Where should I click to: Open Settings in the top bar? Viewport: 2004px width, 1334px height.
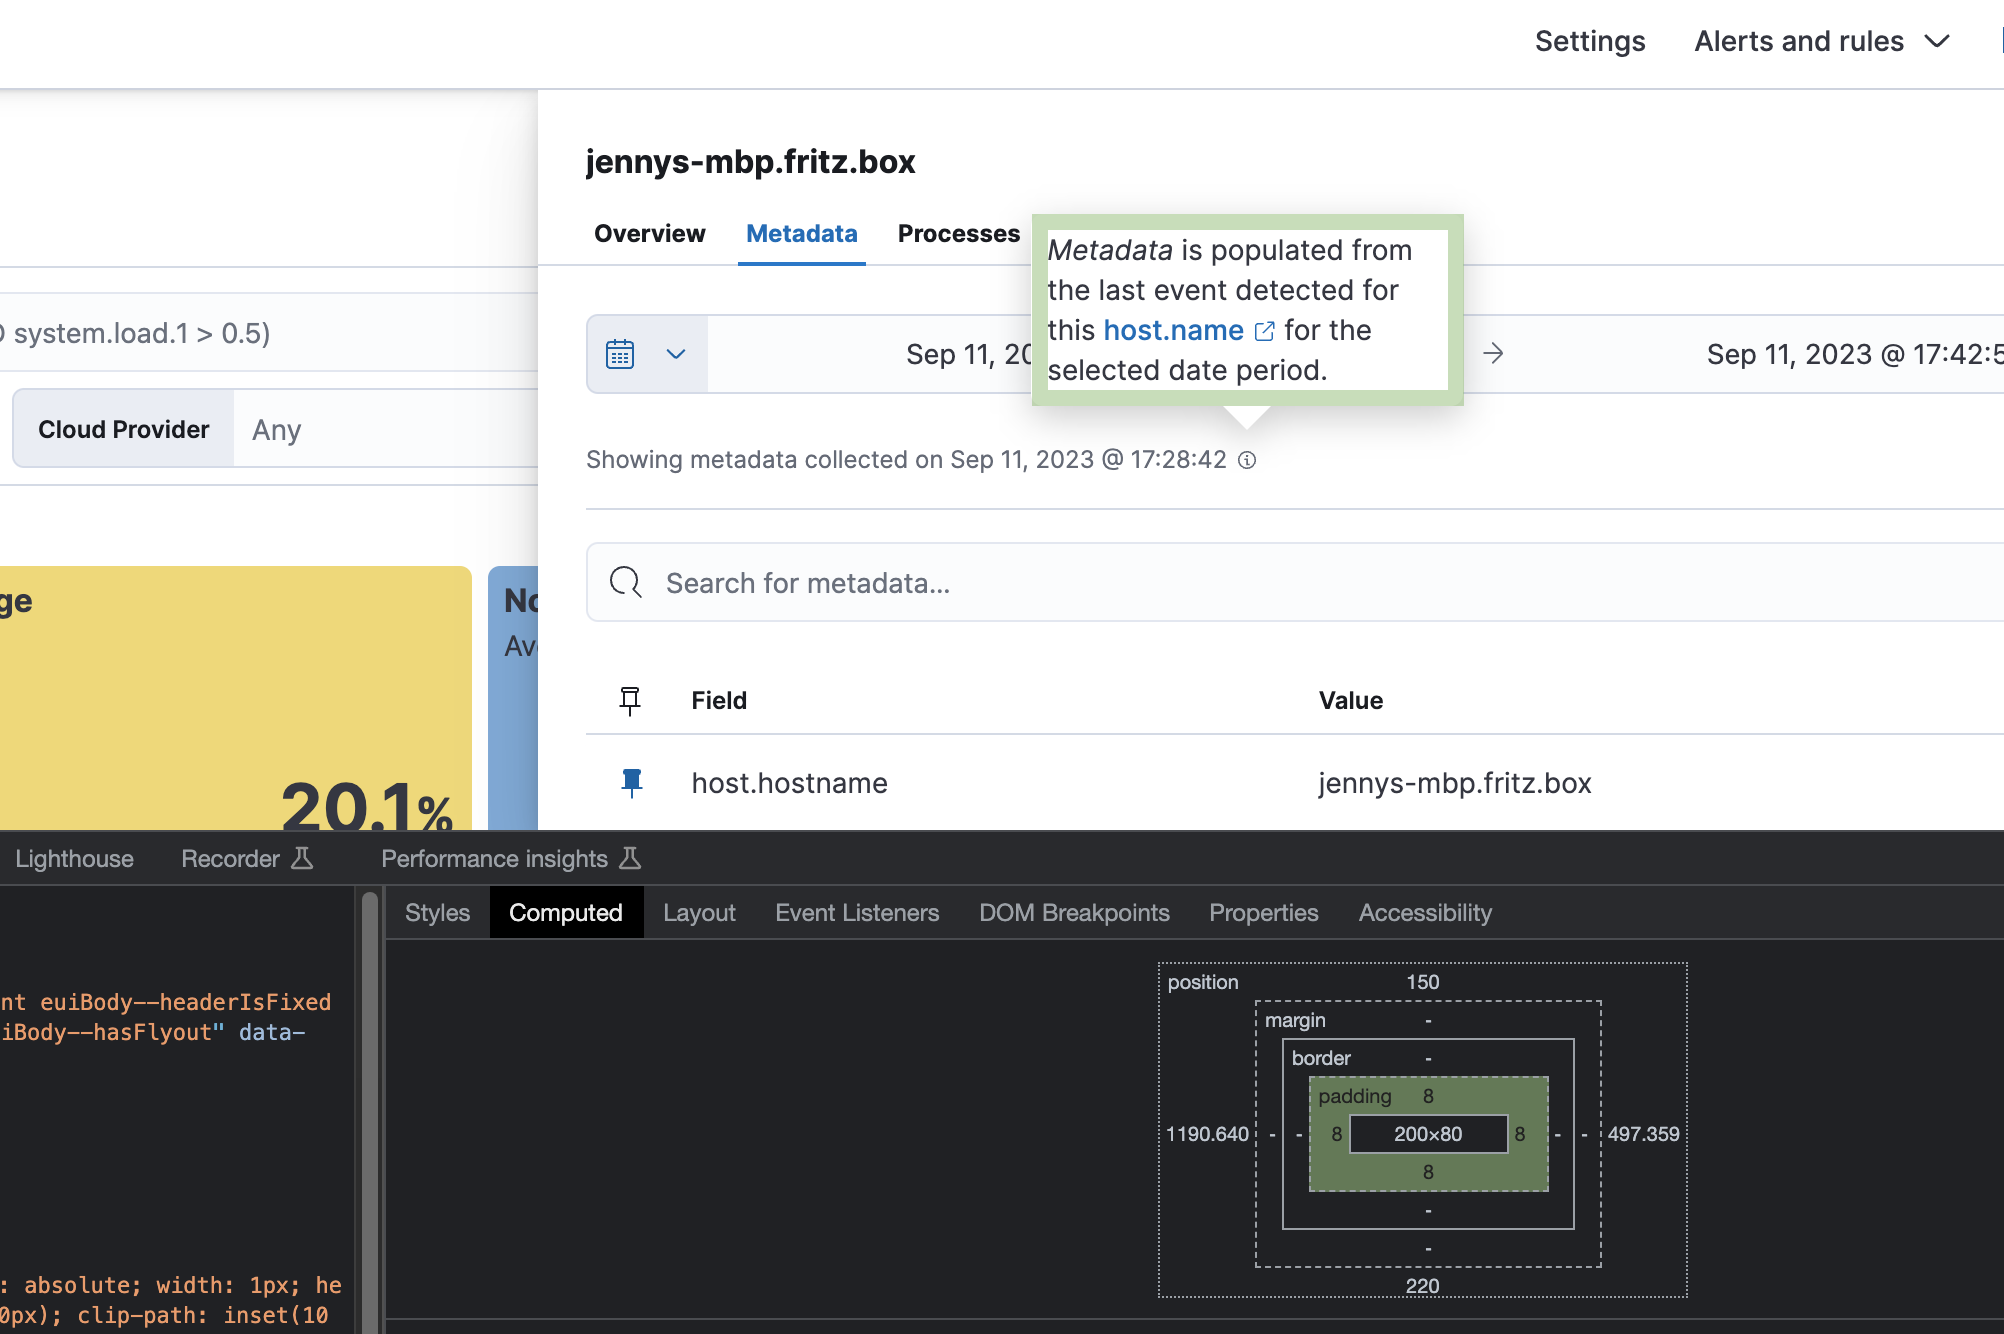click(1590, 41)
